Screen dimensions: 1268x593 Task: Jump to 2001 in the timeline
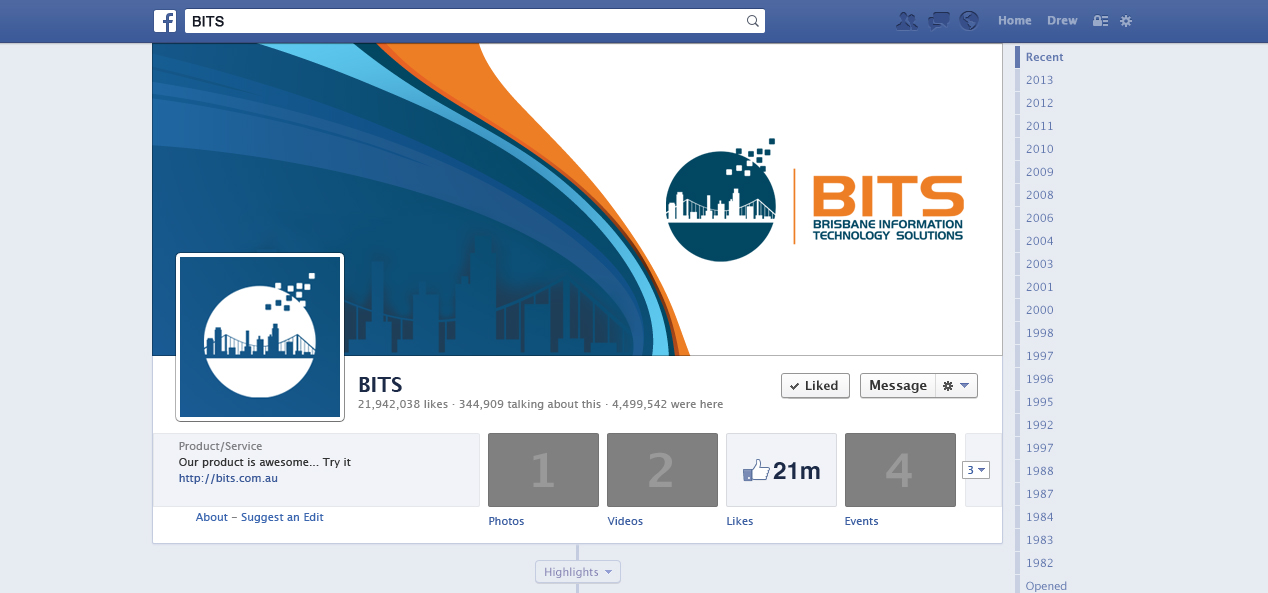(1039, 287)
